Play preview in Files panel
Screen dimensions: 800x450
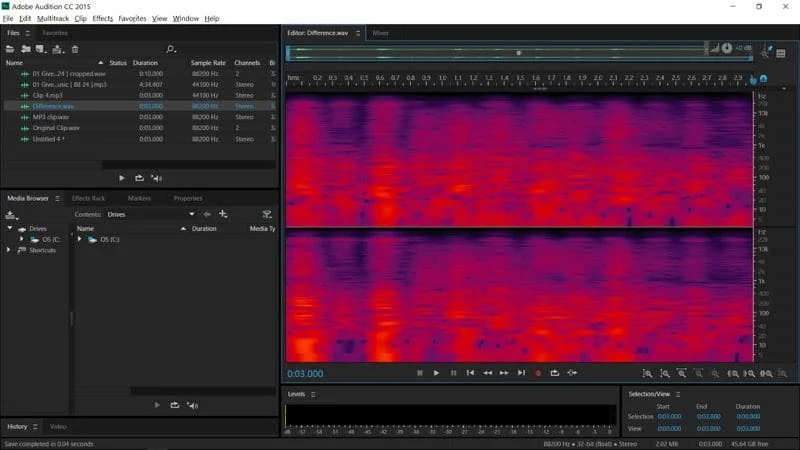pyautogui.click(x=121, y=178)
